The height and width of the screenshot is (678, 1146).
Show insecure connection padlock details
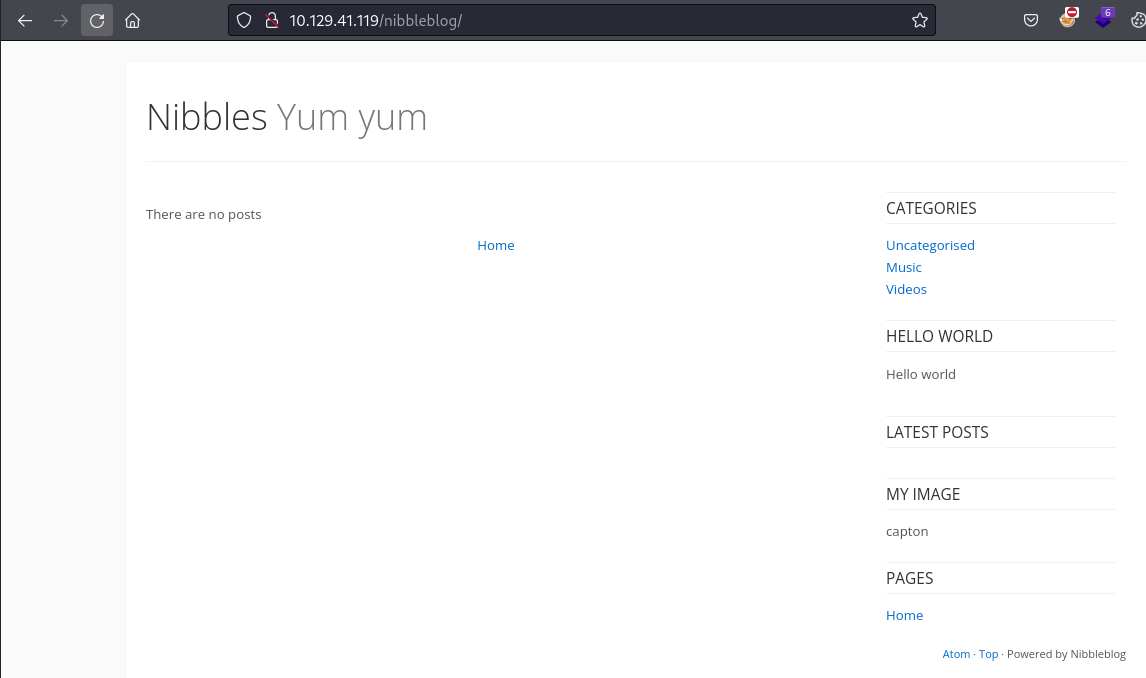tap(270, 20)
